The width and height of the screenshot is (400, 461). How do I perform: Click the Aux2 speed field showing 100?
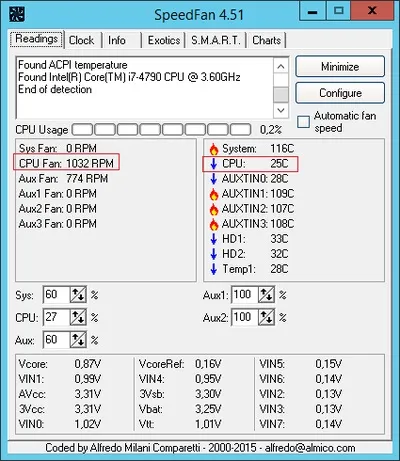(x=245, y=317)
